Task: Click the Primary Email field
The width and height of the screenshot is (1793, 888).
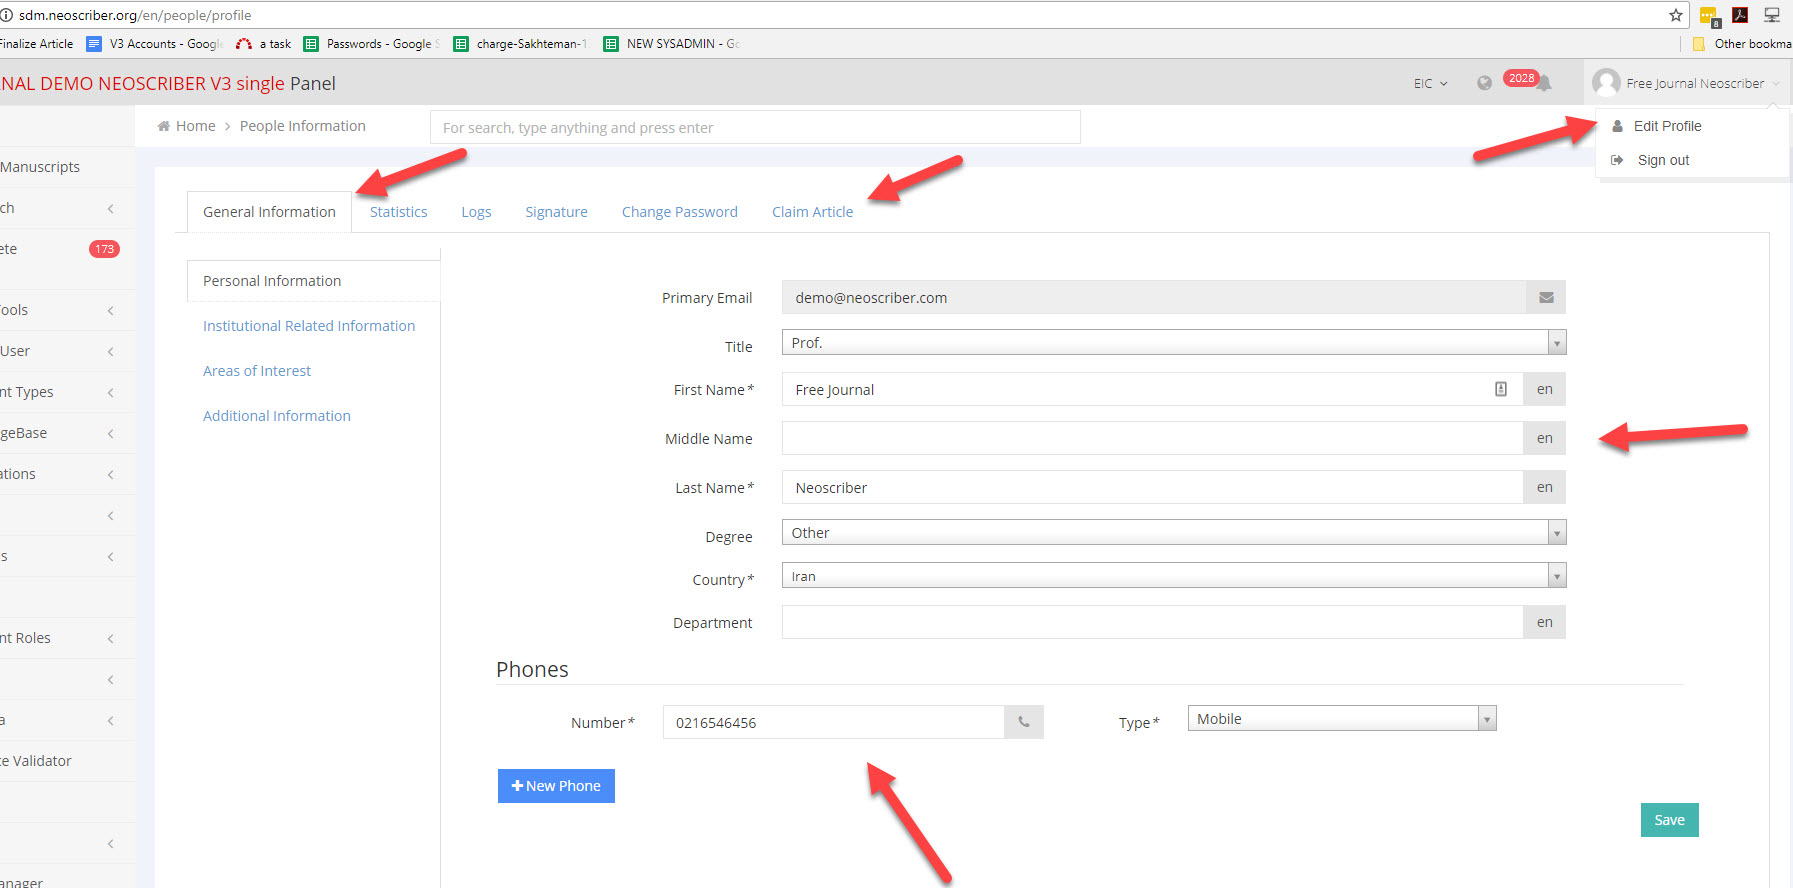Action: click(1154, 297)
